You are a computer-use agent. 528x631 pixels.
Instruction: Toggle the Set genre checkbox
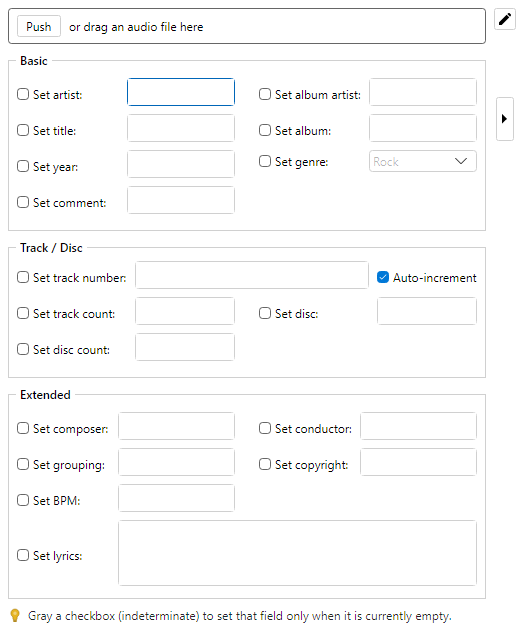(x=265, y=161)
